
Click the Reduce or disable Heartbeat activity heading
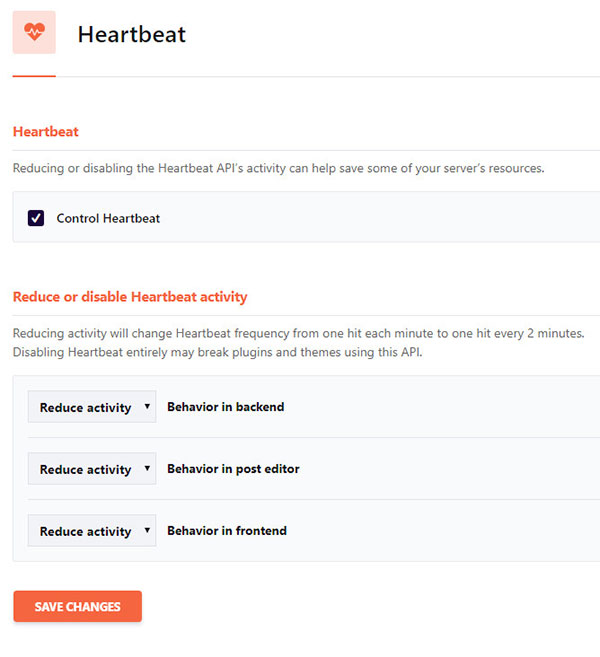coord(129,297)
